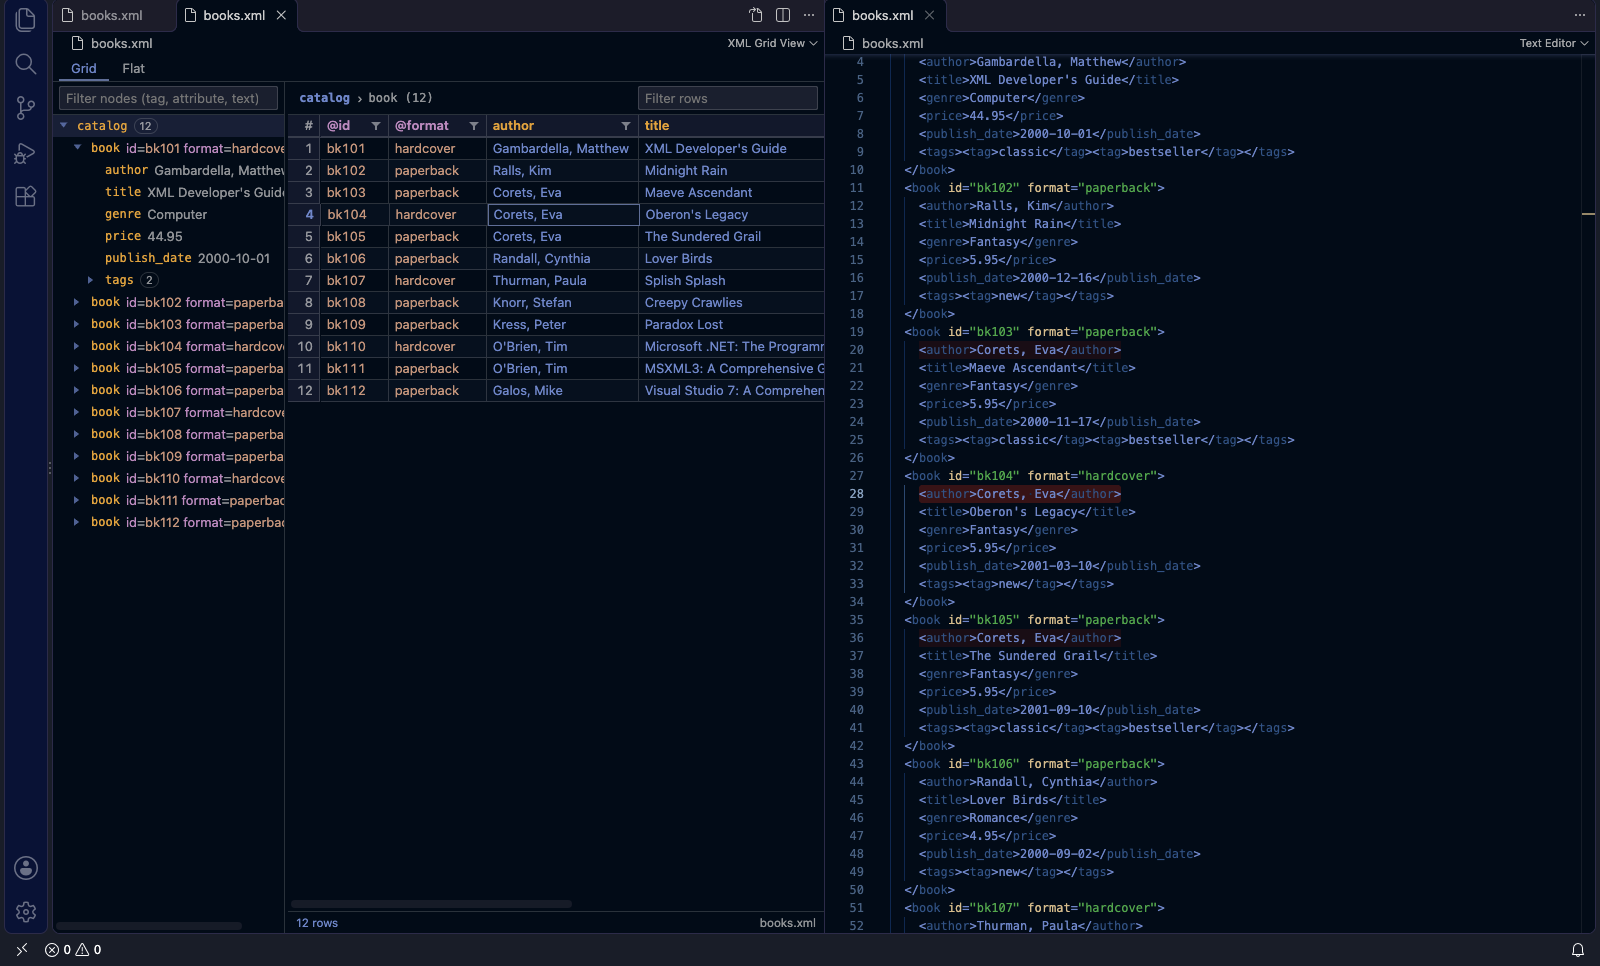The image size is (1600, 966).
Task: Open the Accounts icon
Action: 26,868
